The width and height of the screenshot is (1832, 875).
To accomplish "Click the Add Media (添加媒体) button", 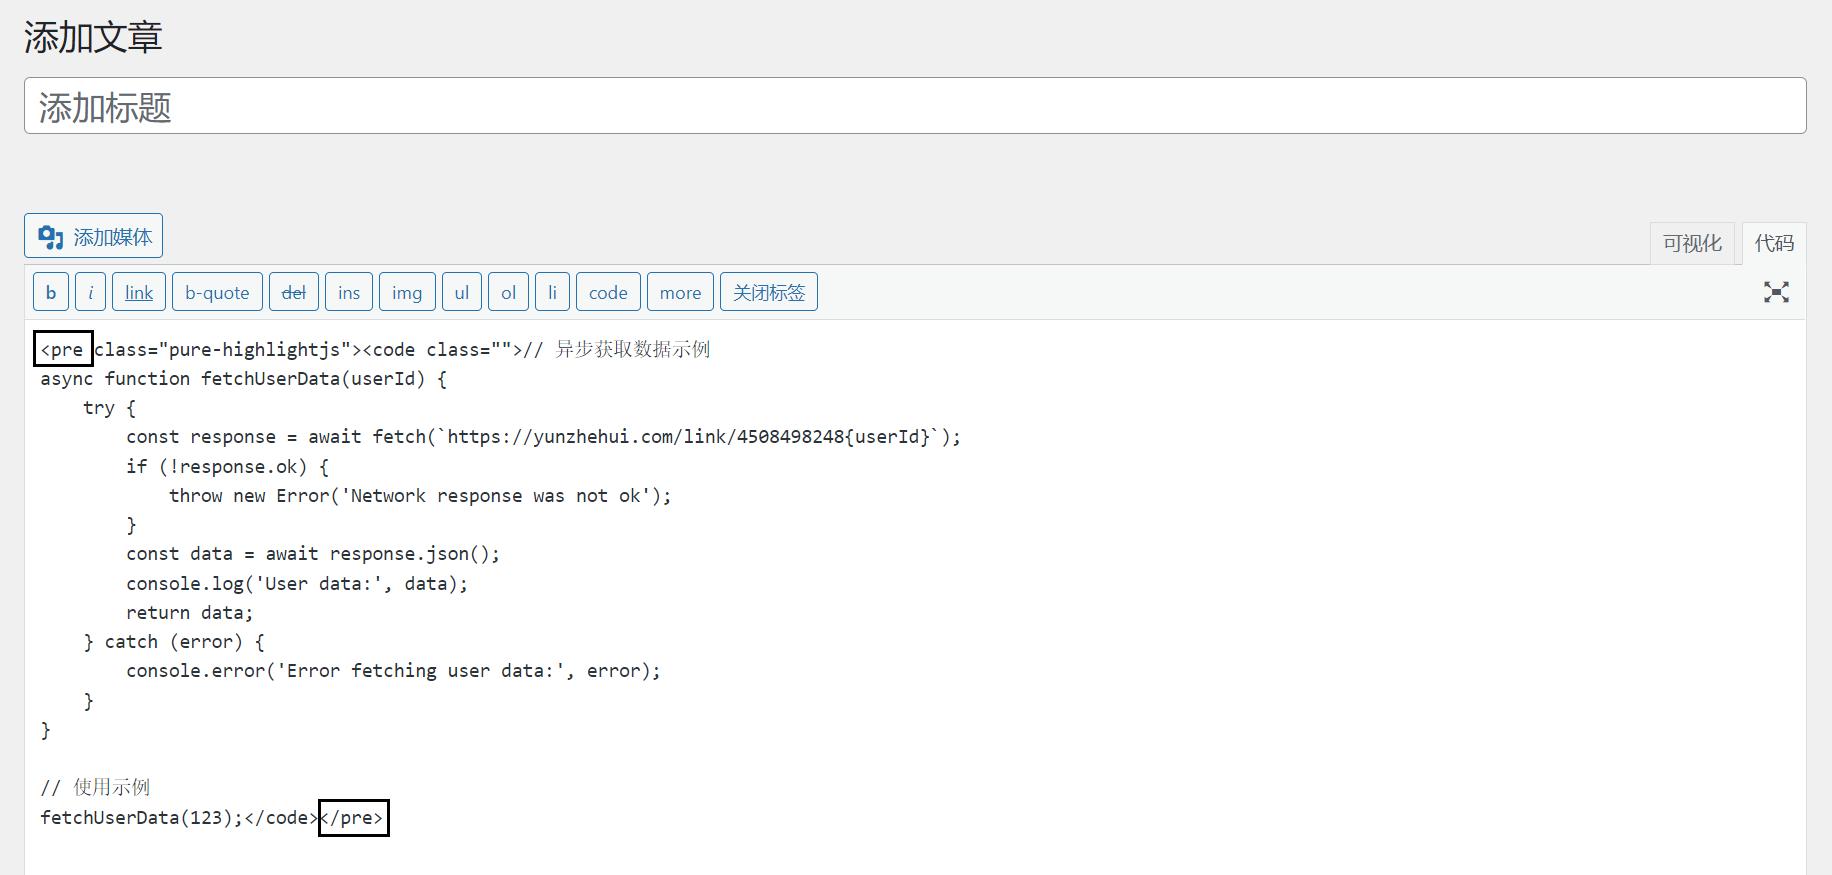I will [93, 236].
